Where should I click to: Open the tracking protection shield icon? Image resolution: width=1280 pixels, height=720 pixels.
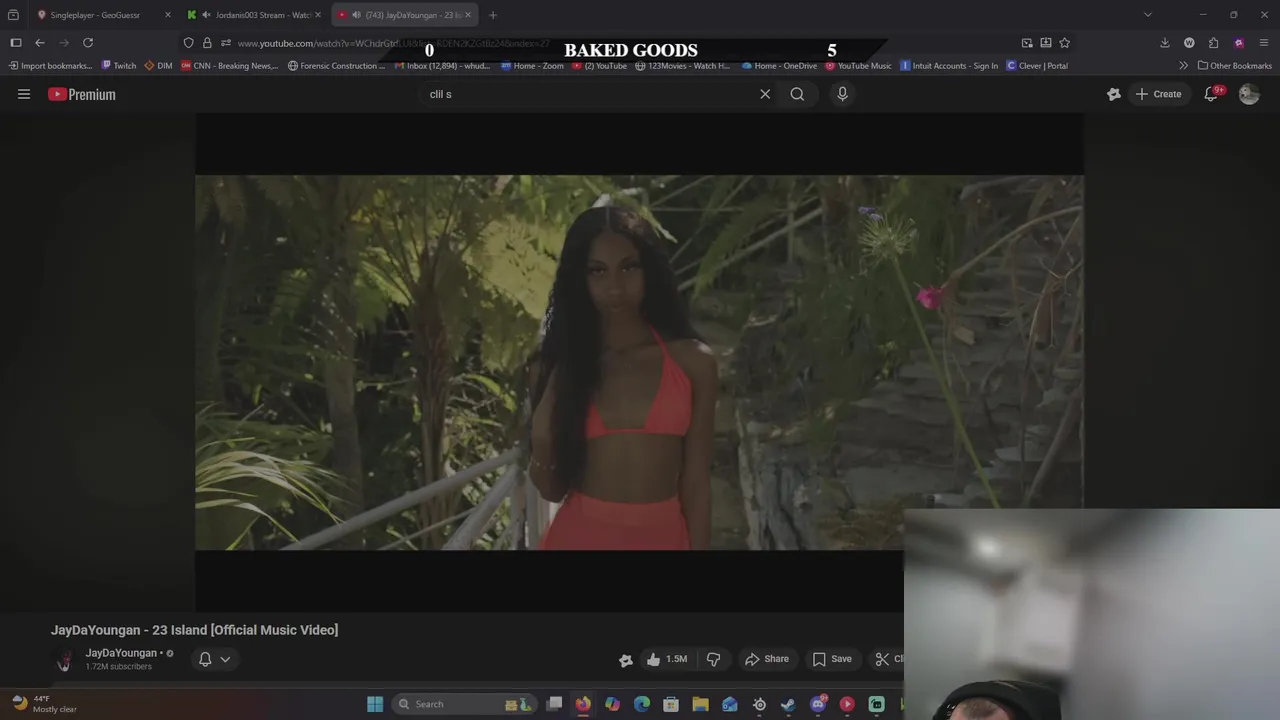pyautogui.click(x=188, y=43)
